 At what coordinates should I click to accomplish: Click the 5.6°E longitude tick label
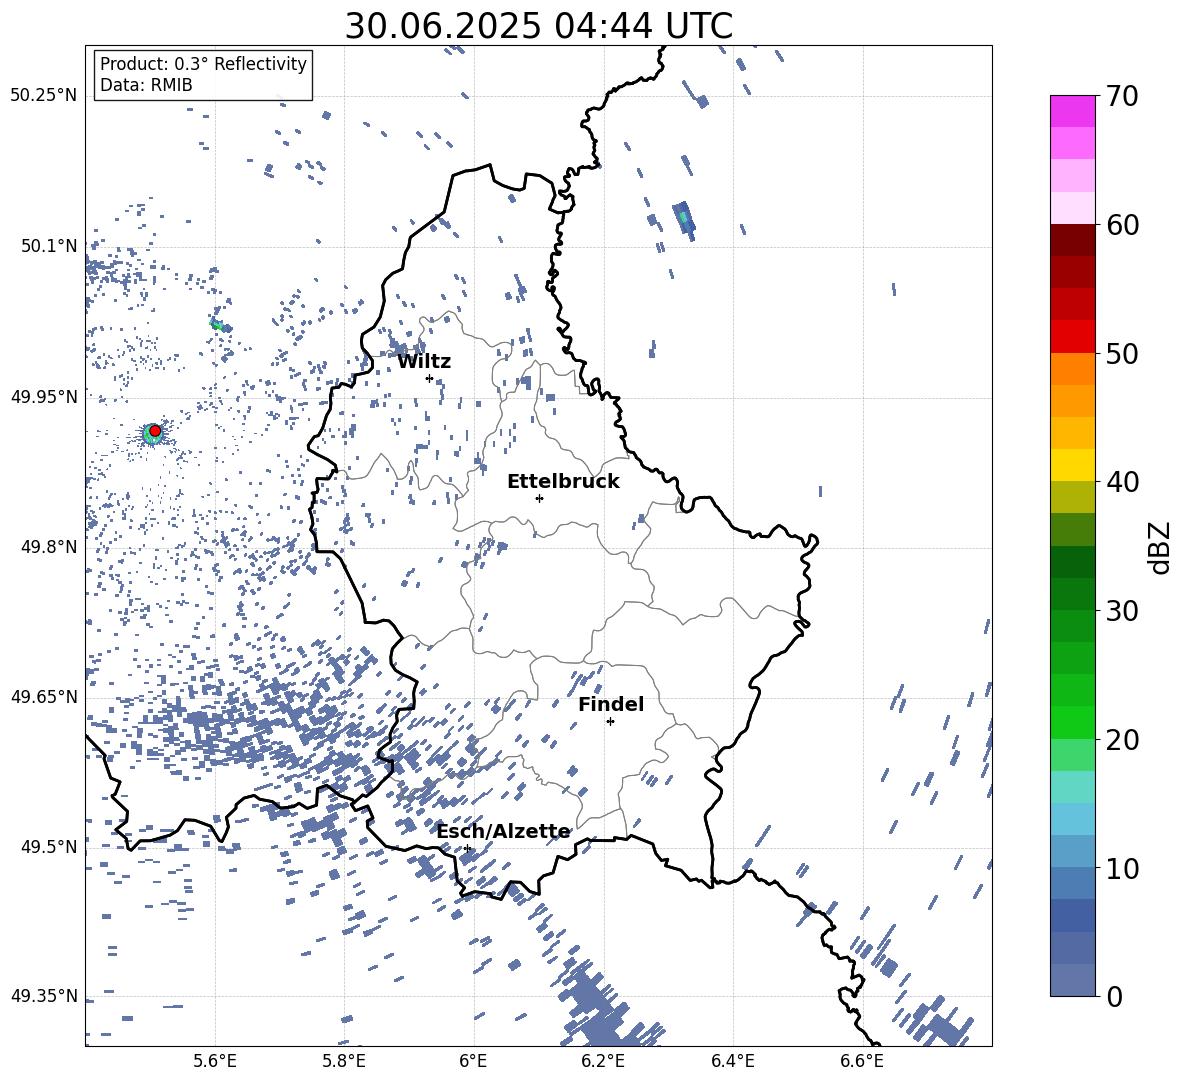click(214, 1061)
